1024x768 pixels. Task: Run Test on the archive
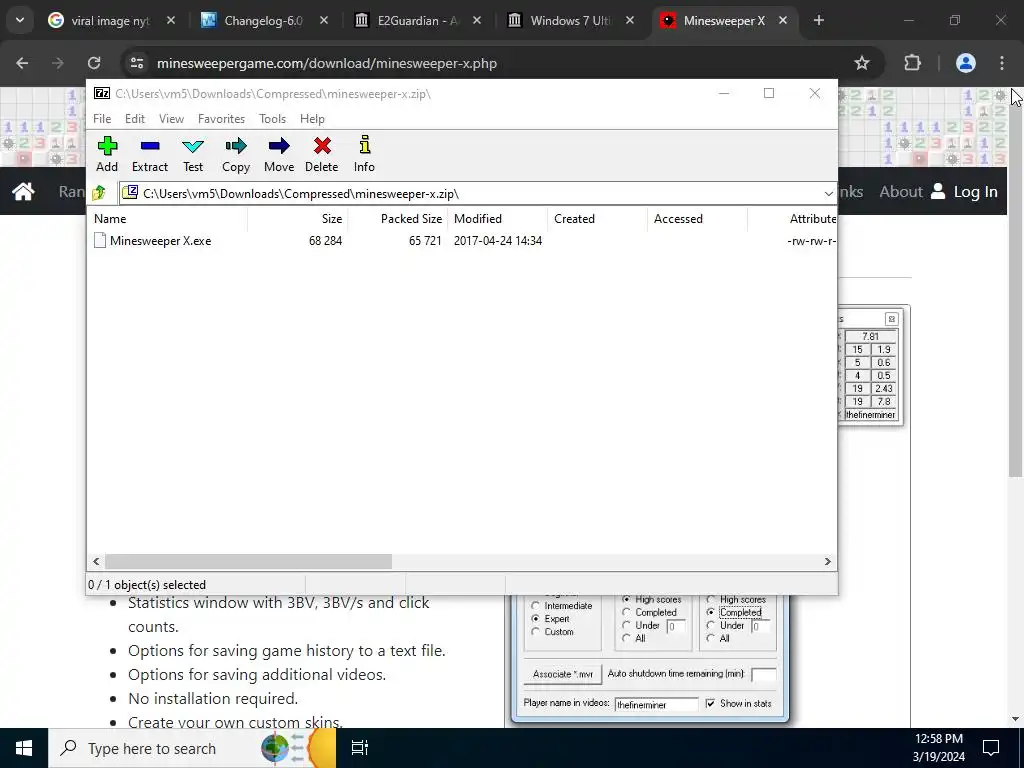(193, 155)
